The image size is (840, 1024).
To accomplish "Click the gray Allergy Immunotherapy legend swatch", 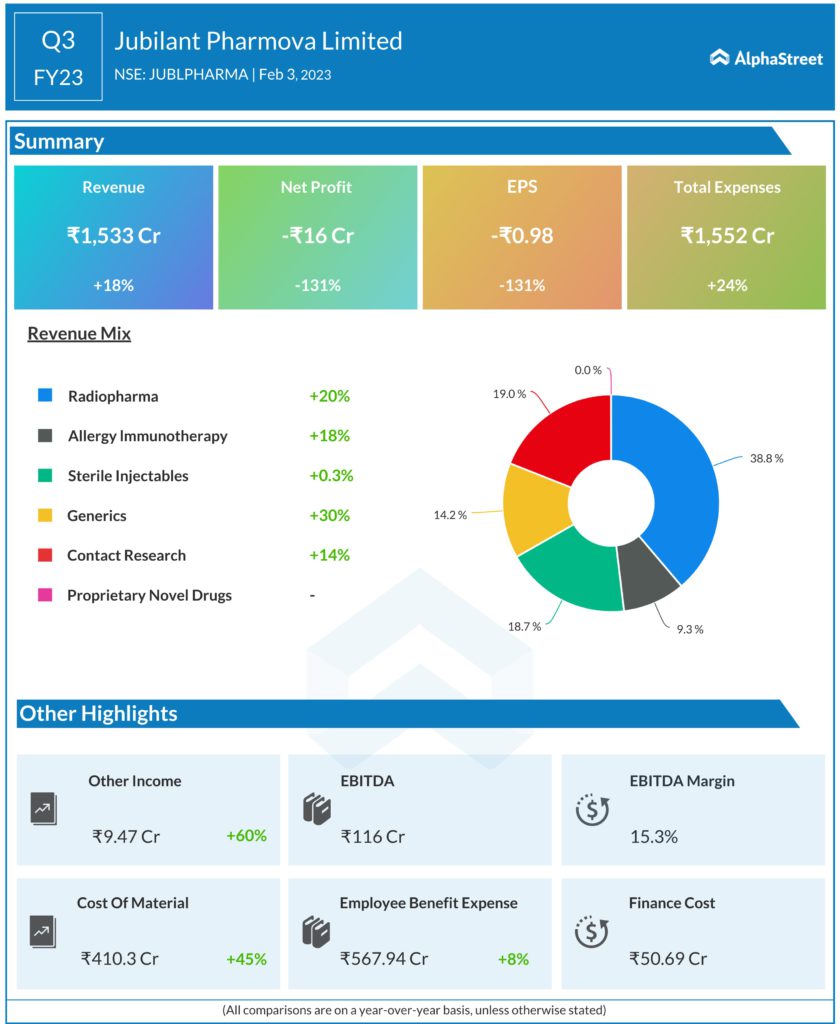I will 44,436.
